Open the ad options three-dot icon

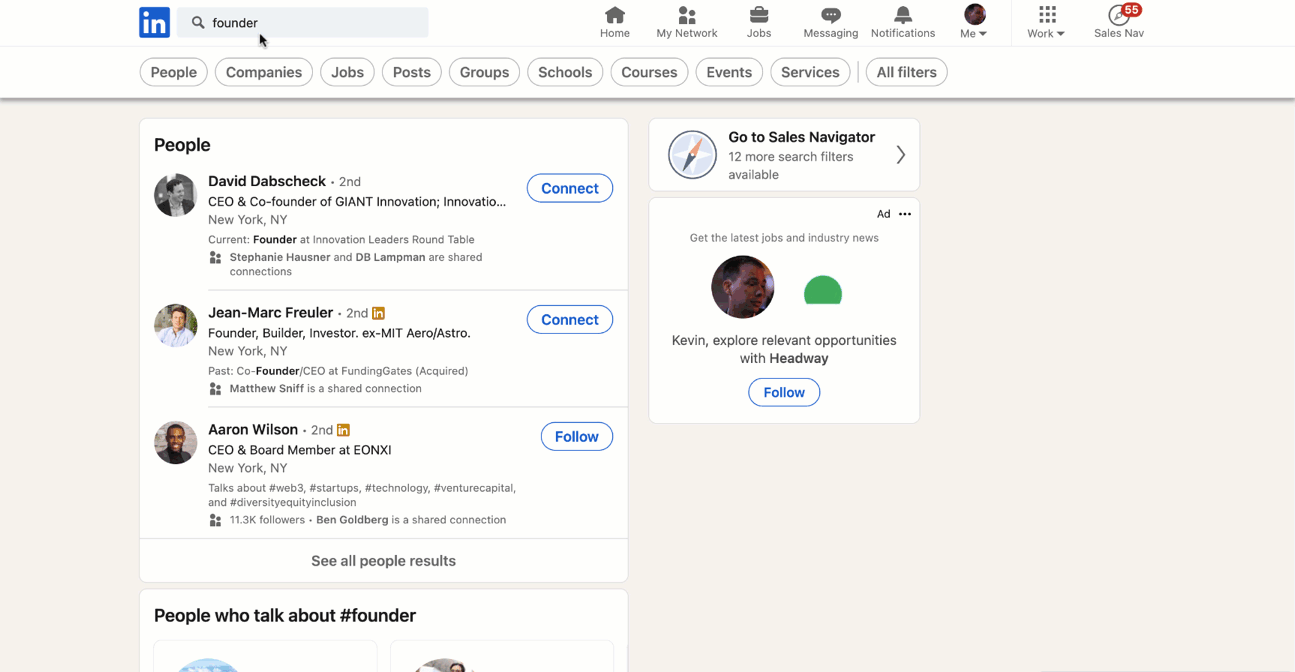tap(905, 214)
